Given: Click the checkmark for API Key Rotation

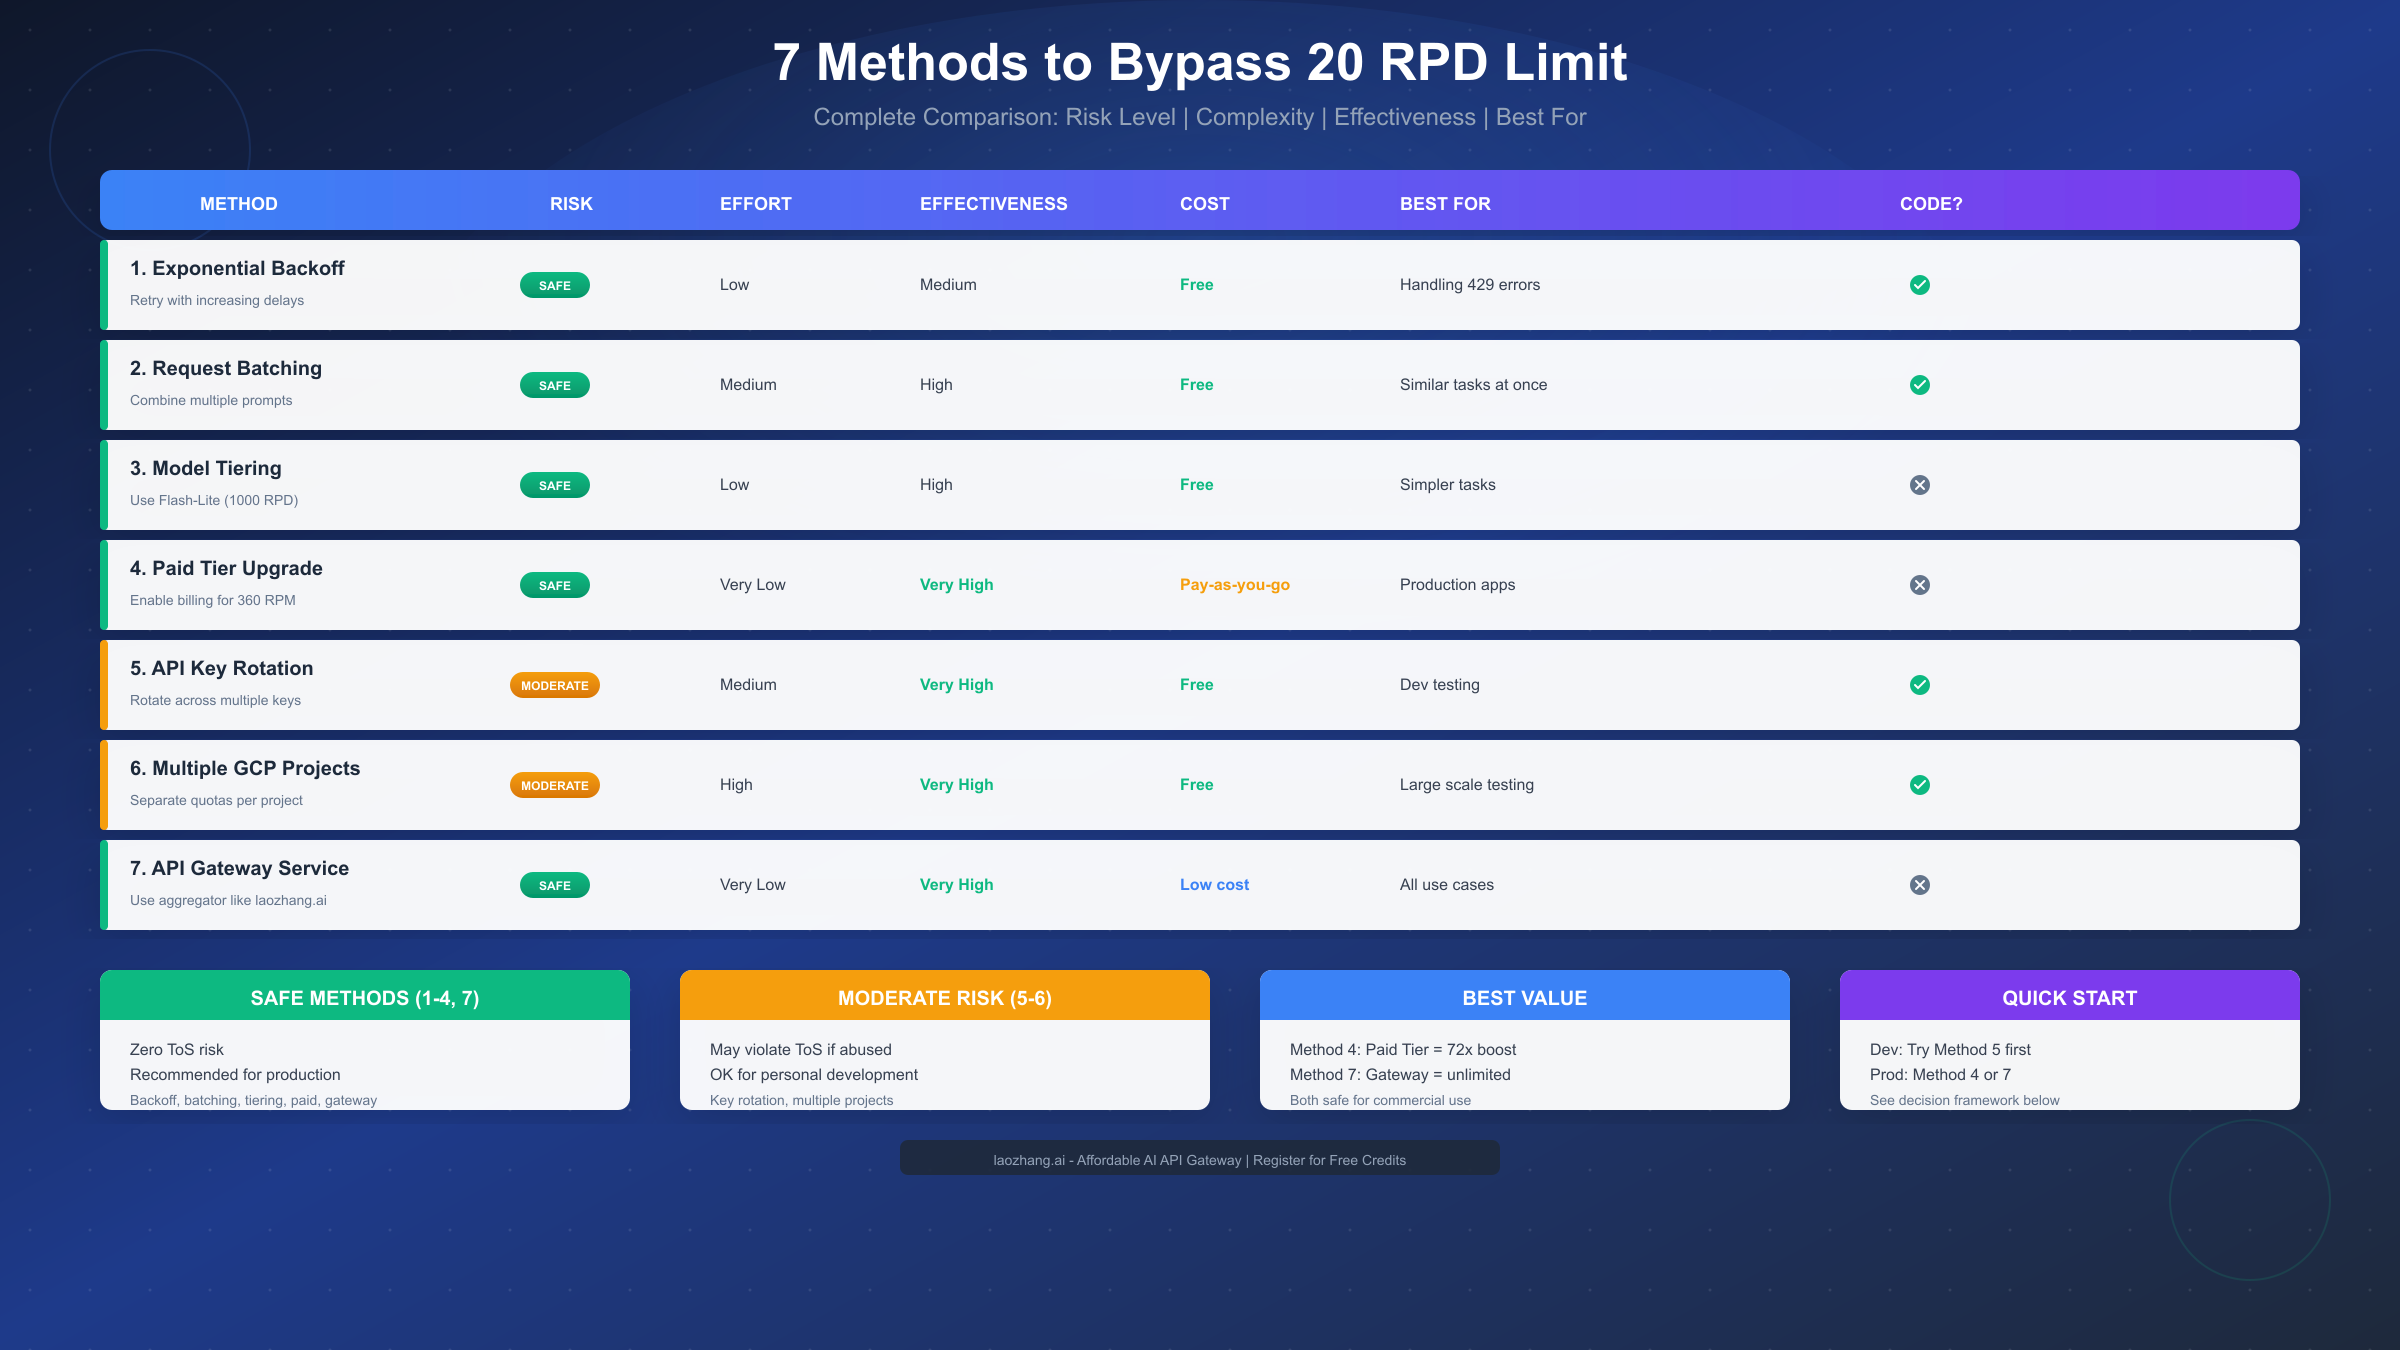Looking at the screenshot, I should (x=1920, y=685).
